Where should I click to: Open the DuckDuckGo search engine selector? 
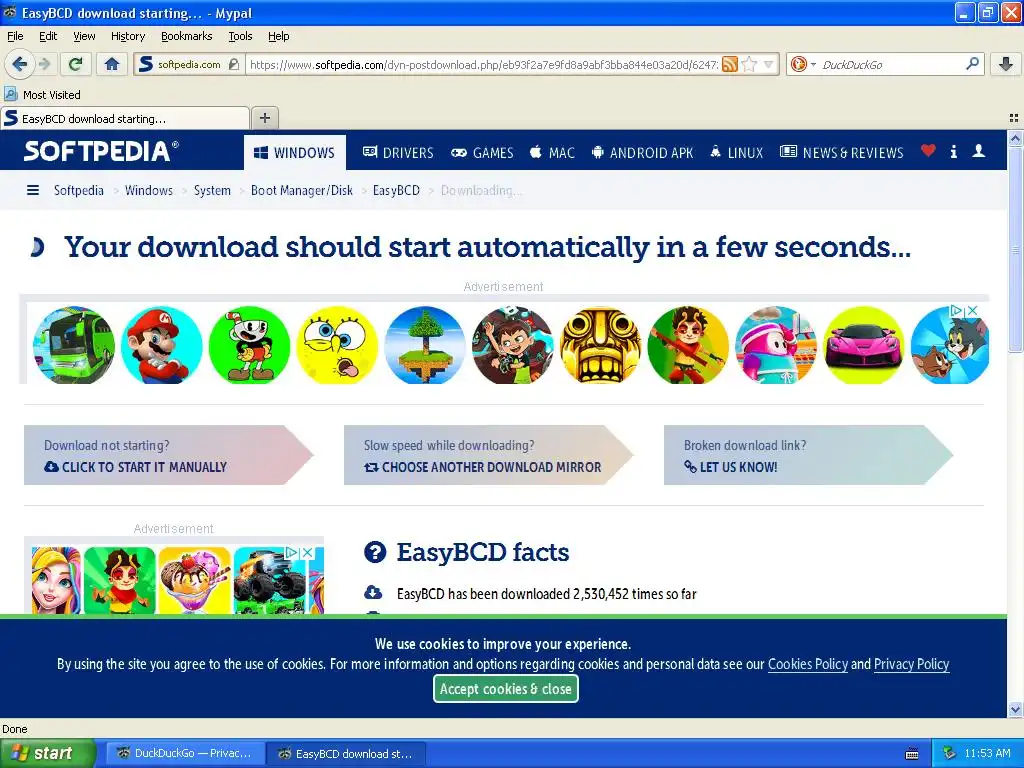click(x=803, y=64)
